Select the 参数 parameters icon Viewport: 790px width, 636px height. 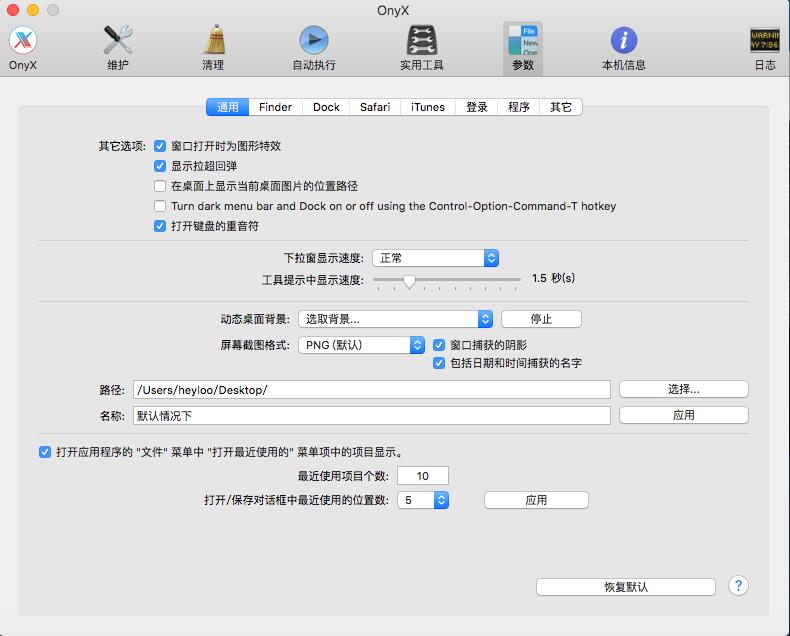tap(523, 49)
